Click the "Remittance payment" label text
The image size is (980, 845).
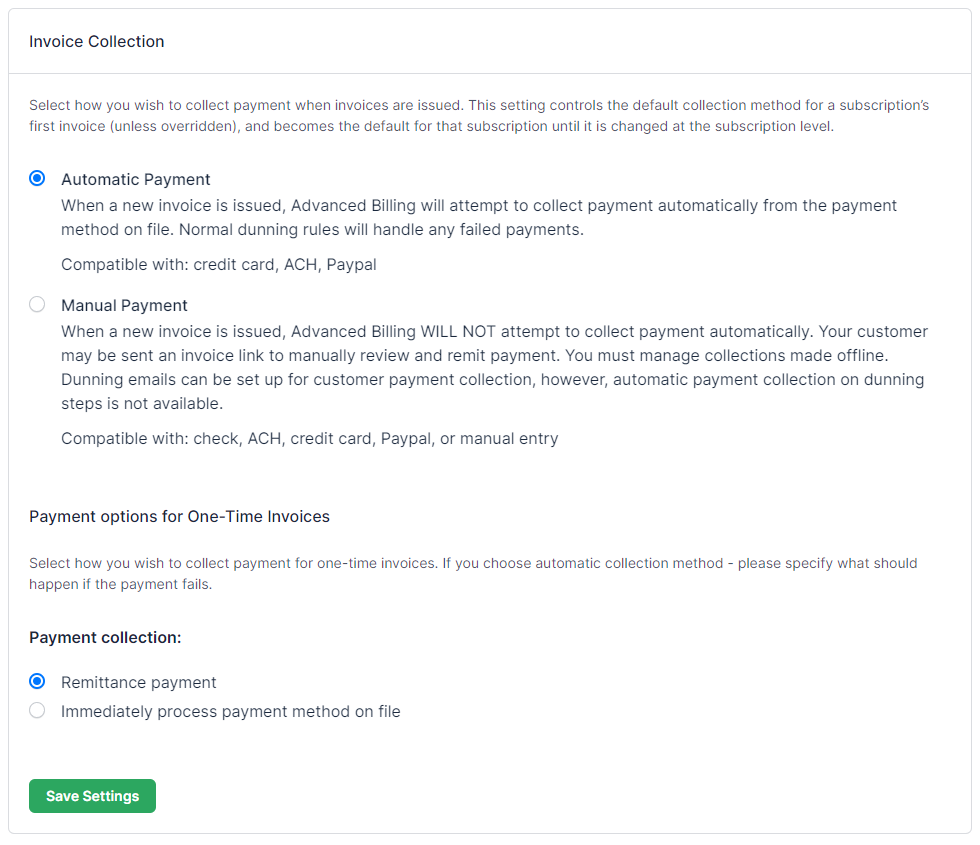(138, 682)
